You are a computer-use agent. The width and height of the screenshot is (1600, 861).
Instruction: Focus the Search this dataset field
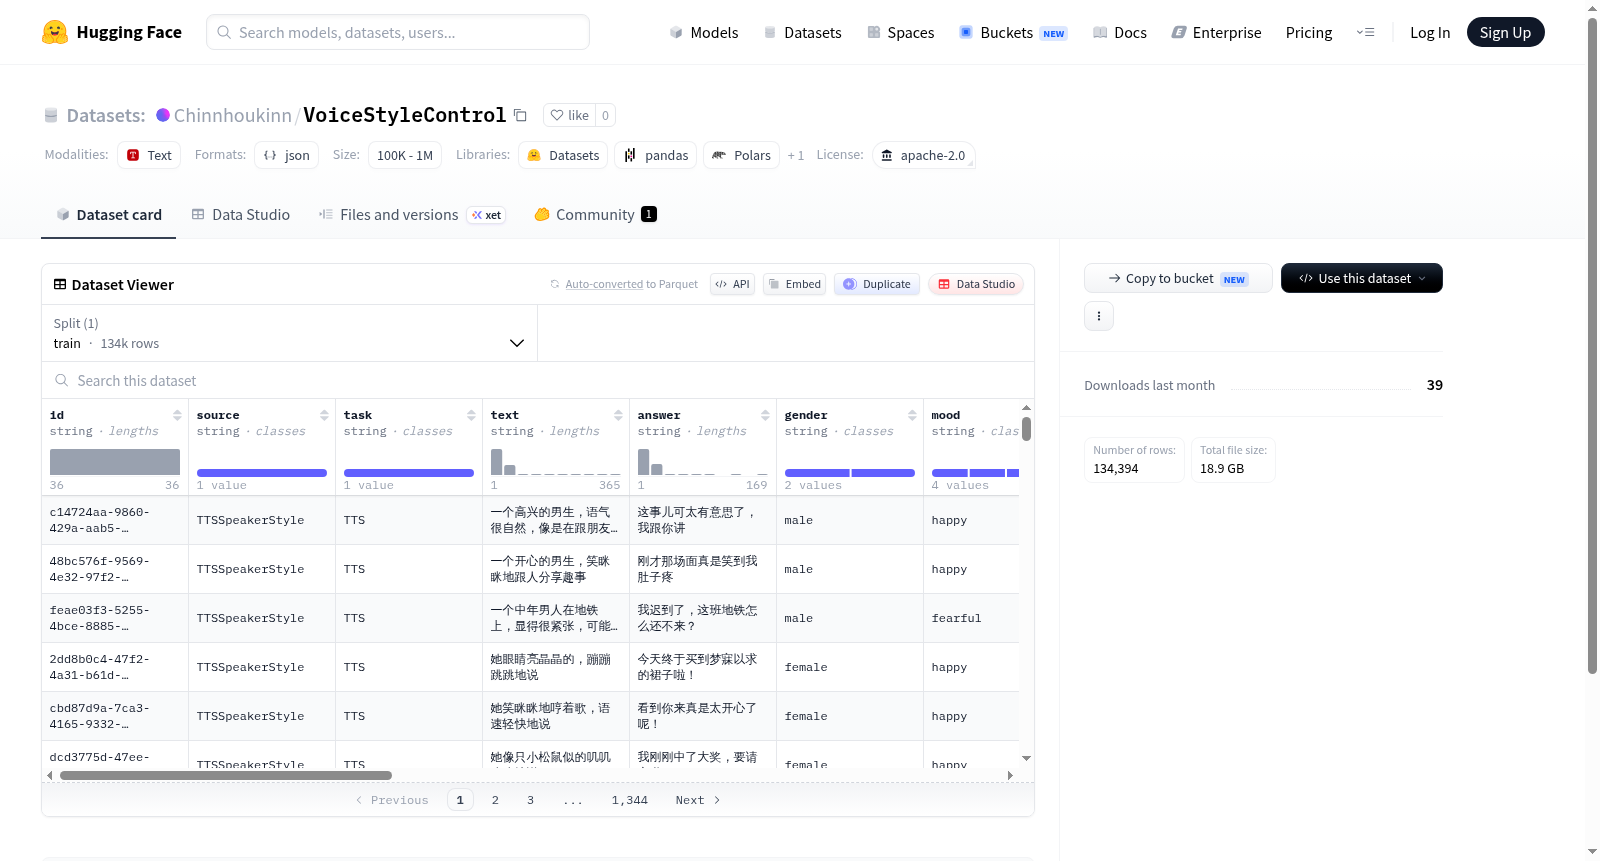tap(538, 381)
